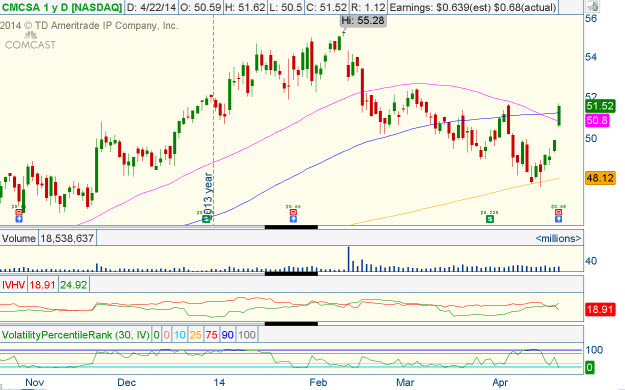
Task: Click 100 axis label in bottom panel
Action: (x=594, y=350)
